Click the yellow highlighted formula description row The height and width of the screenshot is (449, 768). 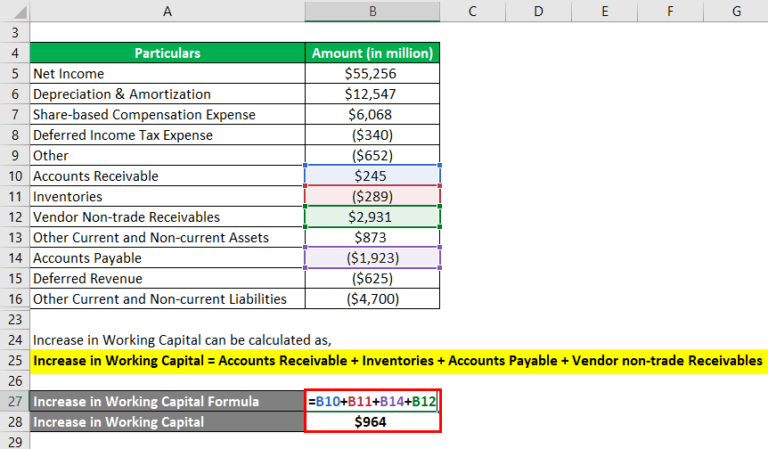(x=398, y=360)
